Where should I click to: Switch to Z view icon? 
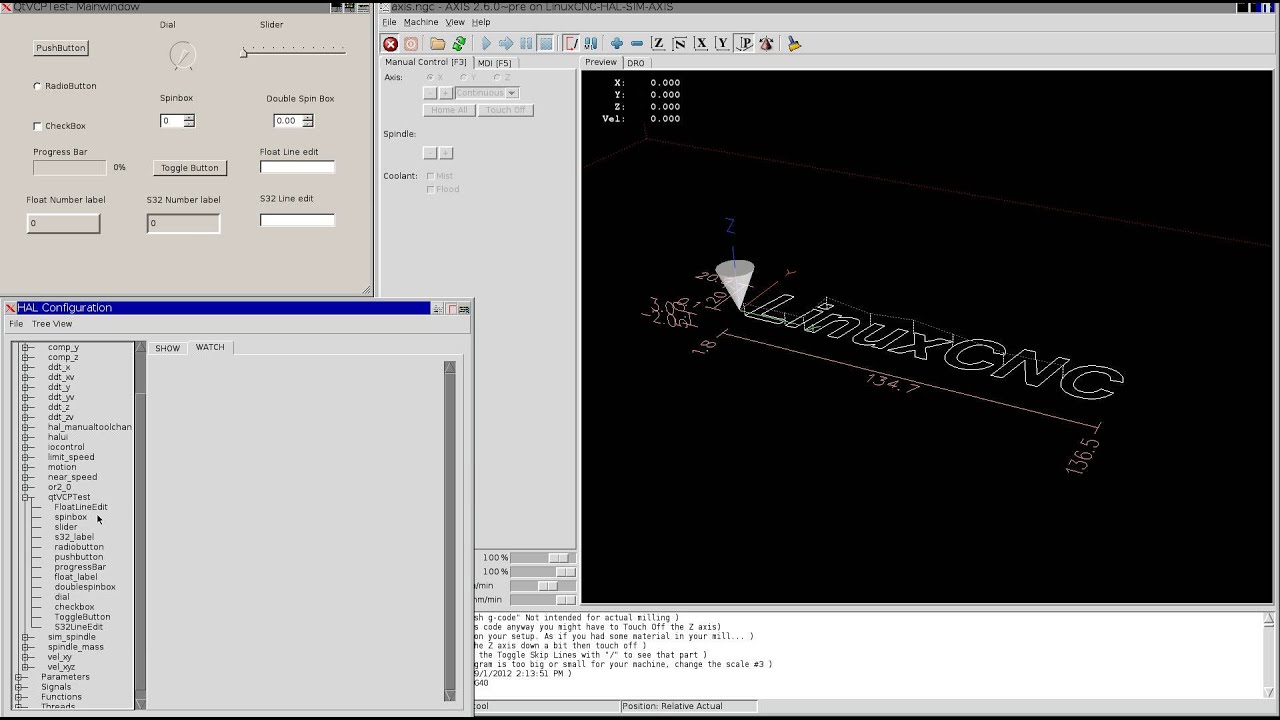[658, 44]
